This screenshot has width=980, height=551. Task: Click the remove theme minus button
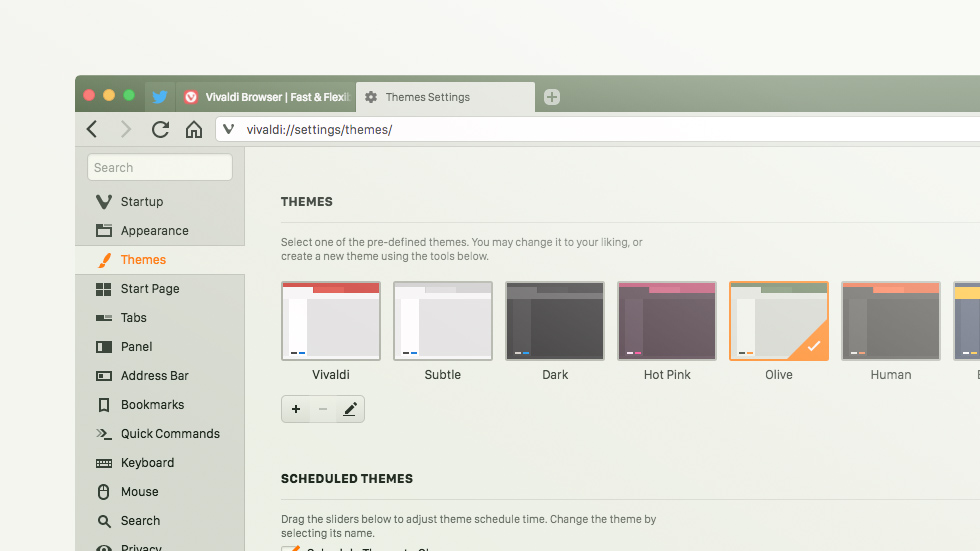click(x=322, y=409)
